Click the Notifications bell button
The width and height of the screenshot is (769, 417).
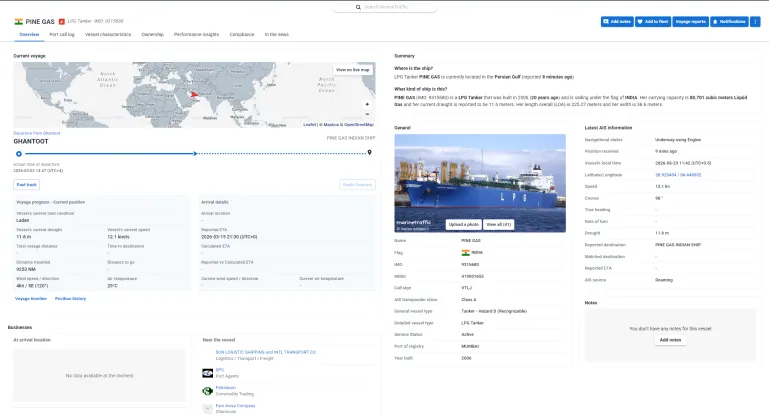(x=730, y=21)
